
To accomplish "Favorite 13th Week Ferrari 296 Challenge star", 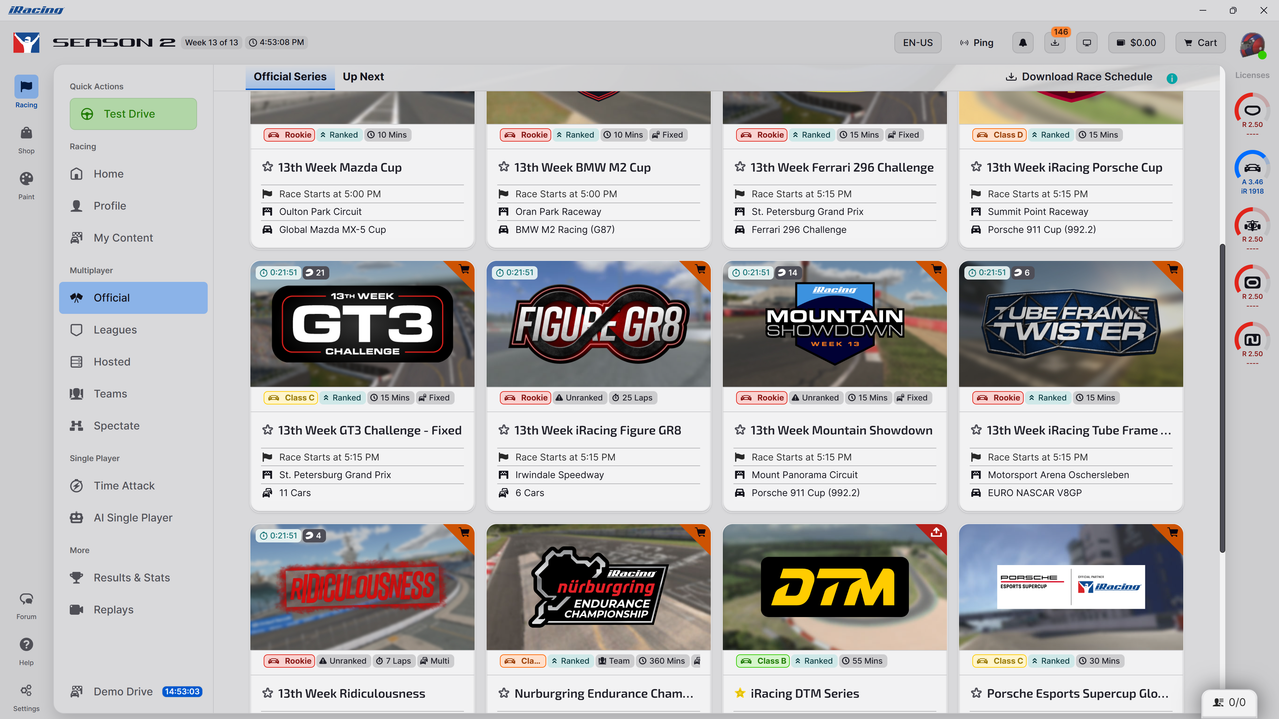I will pos(739,167).
